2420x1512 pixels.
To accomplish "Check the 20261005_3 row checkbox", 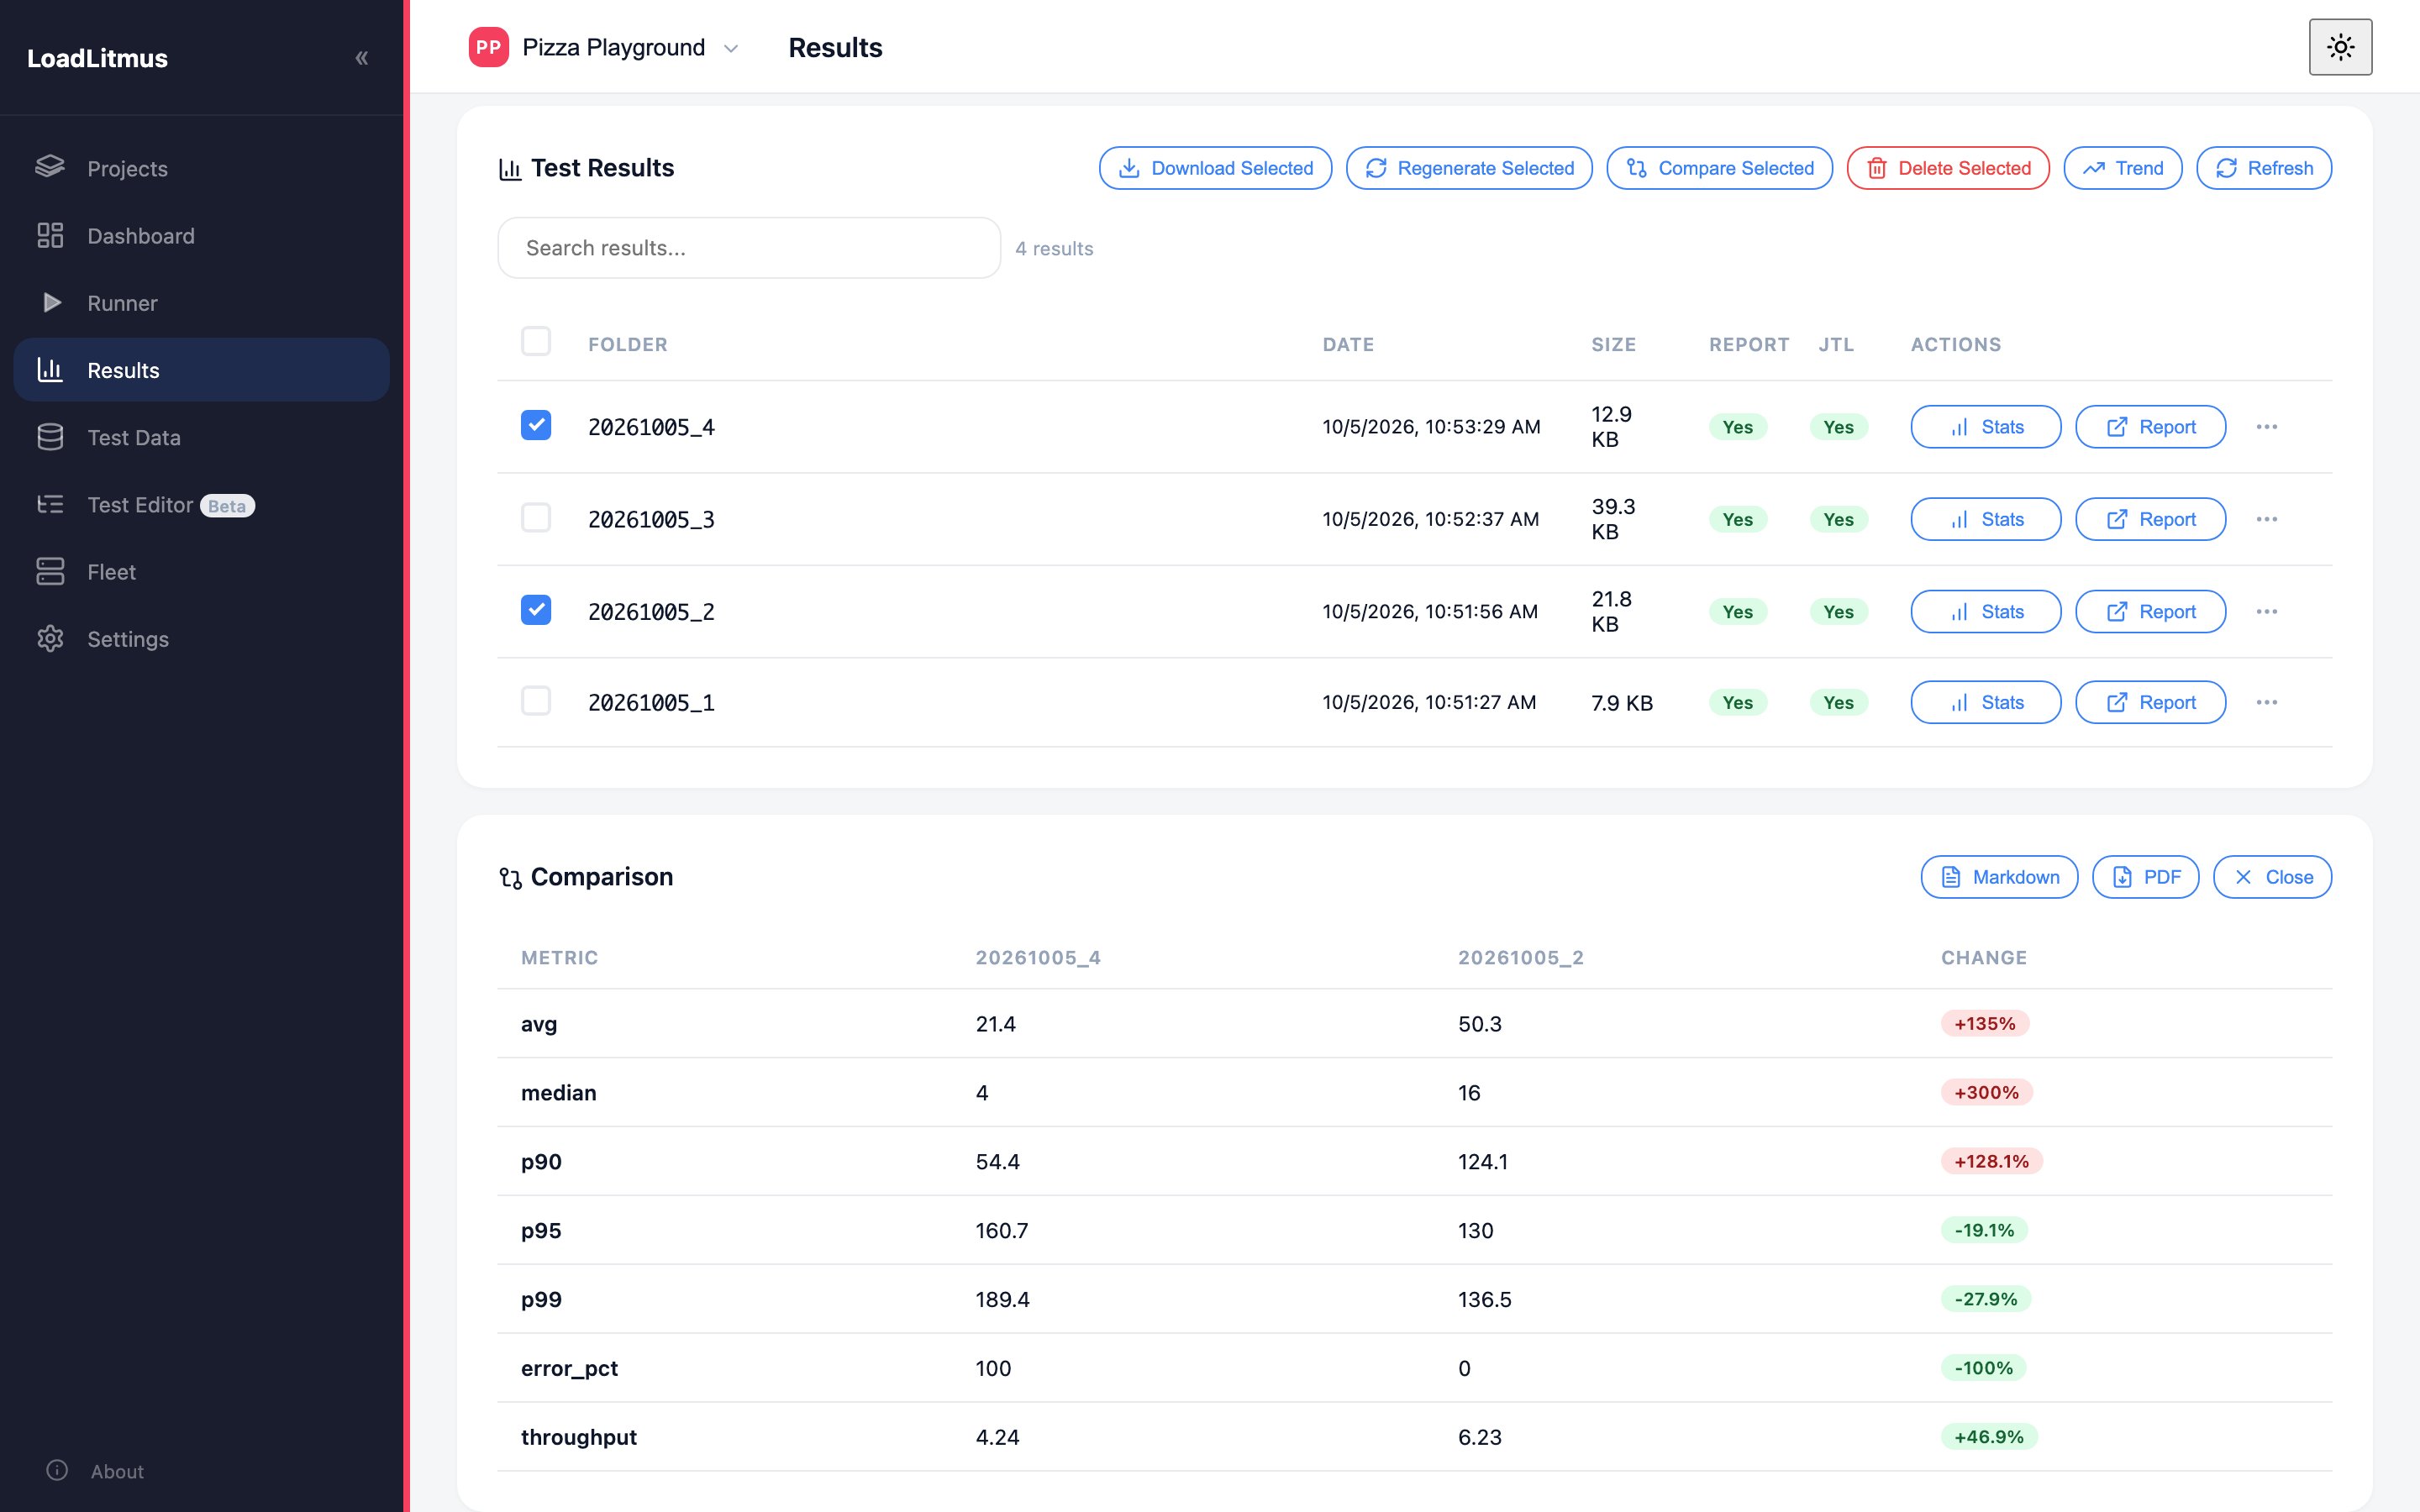I will coord(536,517).
